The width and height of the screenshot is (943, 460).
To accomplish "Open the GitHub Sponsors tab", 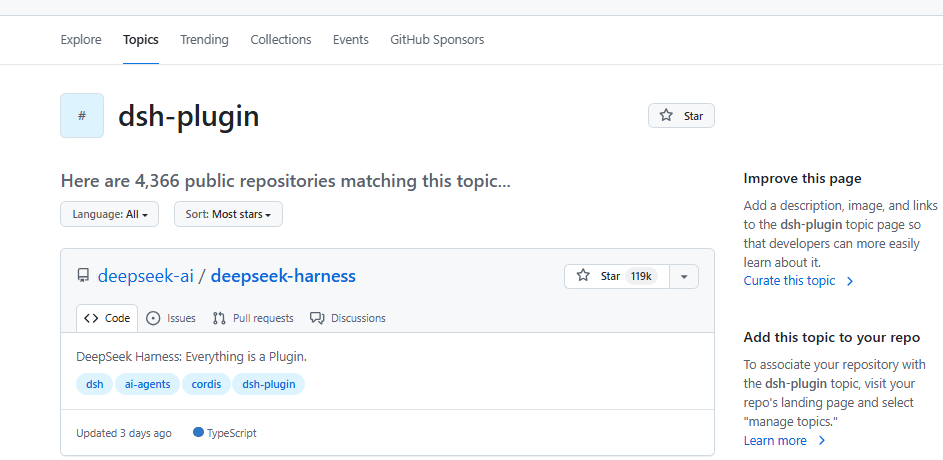I will pos(437,40).
